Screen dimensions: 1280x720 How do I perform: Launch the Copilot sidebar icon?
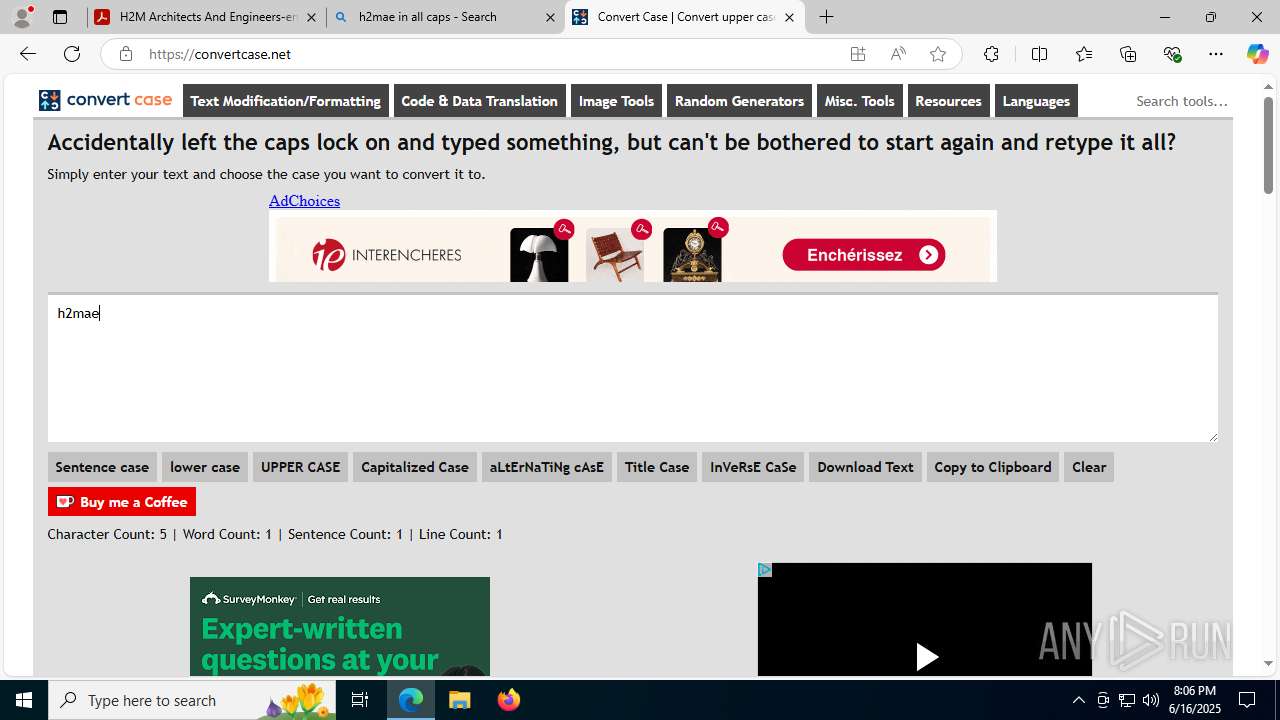[1257, 54]
